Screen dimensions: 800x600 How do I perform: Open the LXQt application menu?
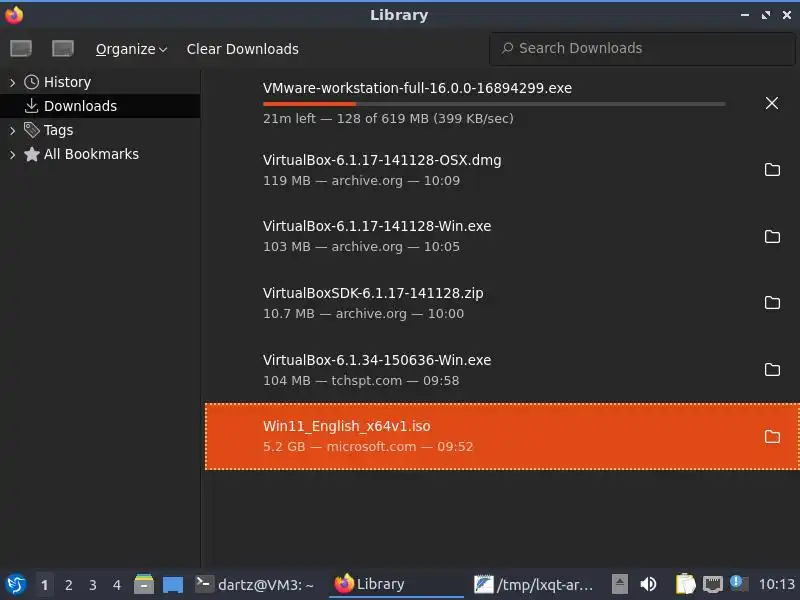pos(16,584)
